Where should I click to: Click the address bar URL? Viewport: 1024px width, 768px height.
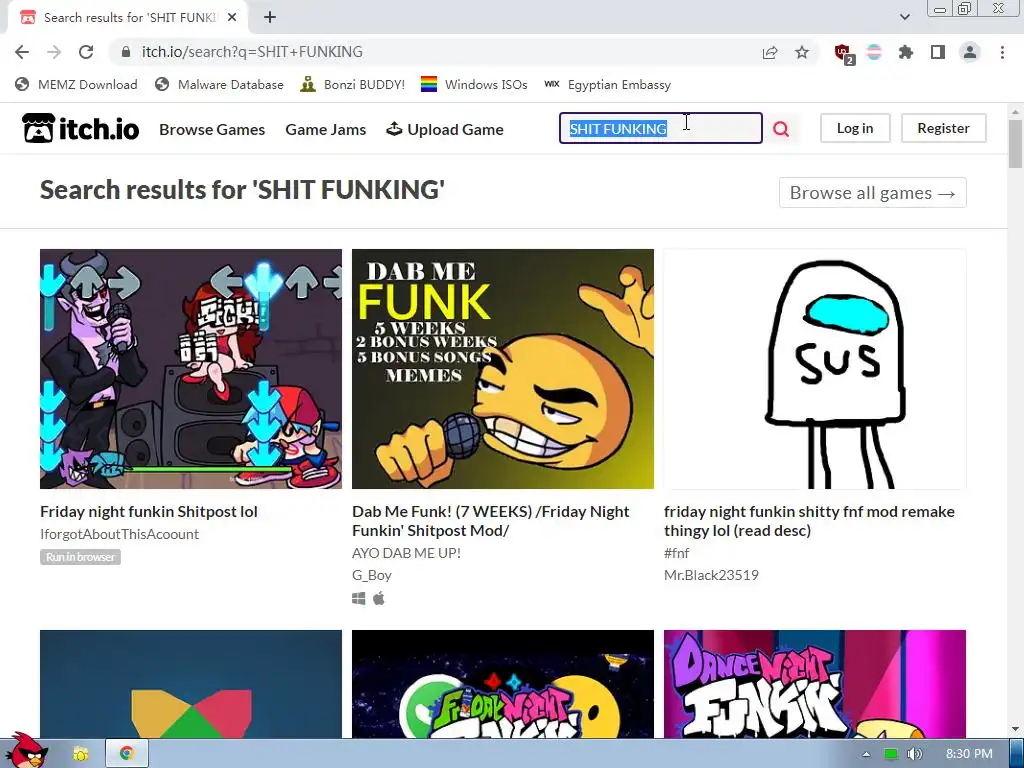point(251,52)
